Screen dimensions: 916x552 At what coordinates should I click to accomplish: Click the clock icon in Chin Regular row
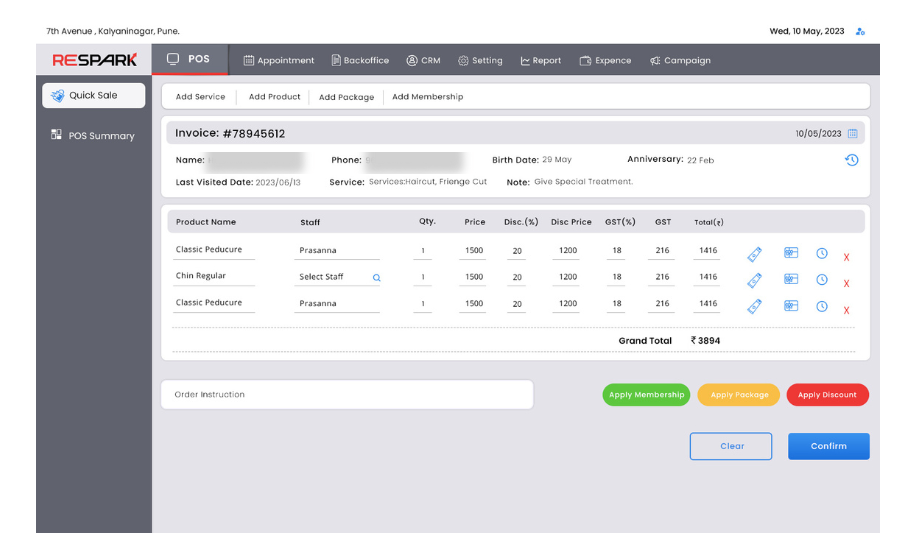(x=821, y=280)
